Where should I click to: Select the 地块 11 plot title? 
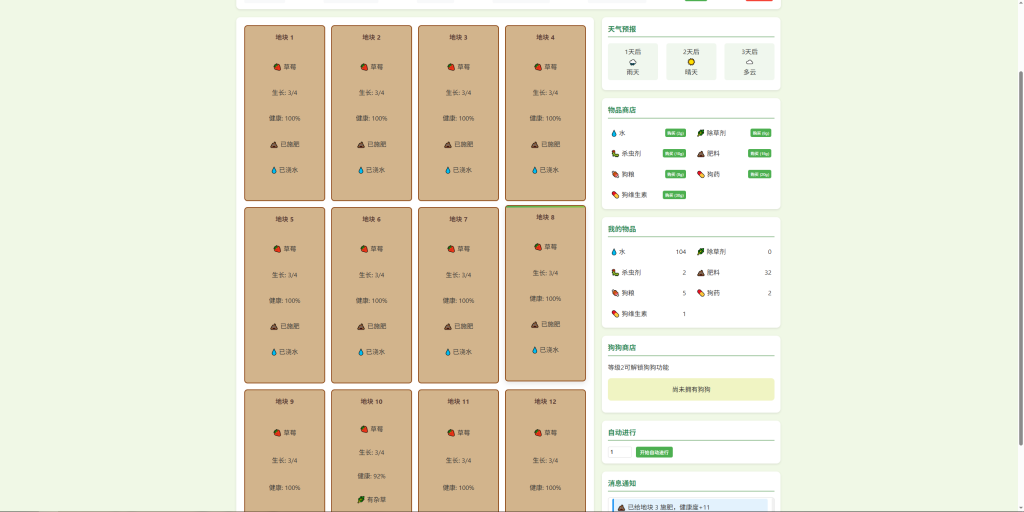(x=458, y=402)
